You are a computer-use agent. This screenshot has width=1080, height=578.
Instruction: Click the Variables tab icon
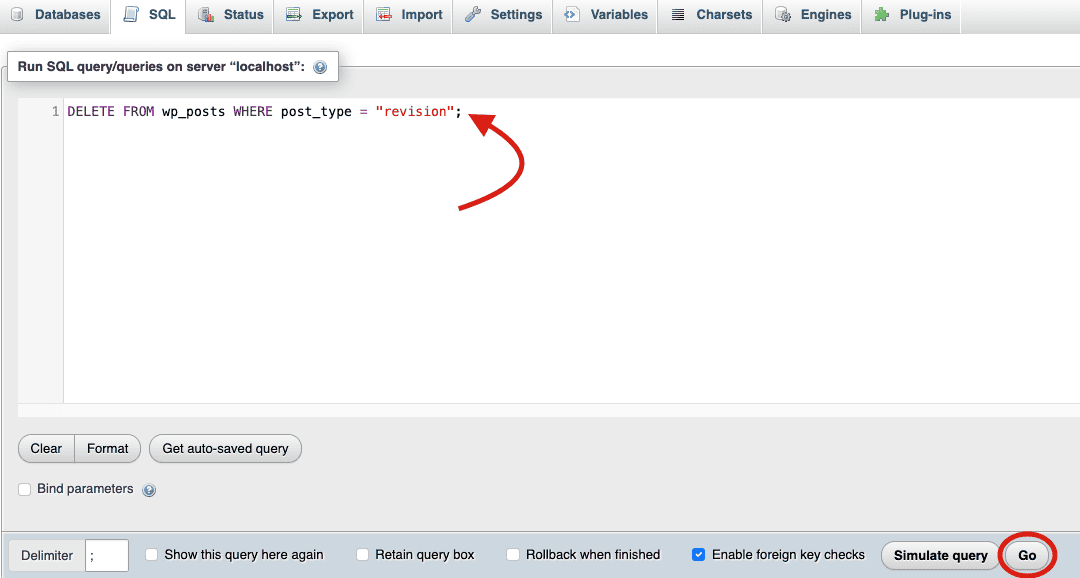pyautogui.click(x=571, y=14)
